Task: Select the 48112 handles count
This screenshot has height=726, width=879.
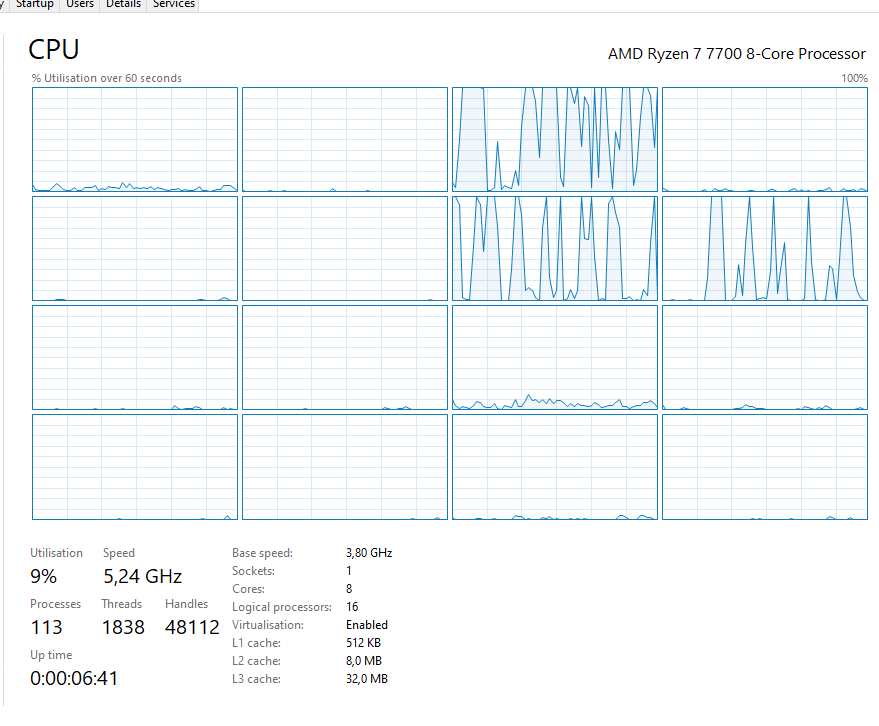Action: pyautogui.click(x=192, y=627)
